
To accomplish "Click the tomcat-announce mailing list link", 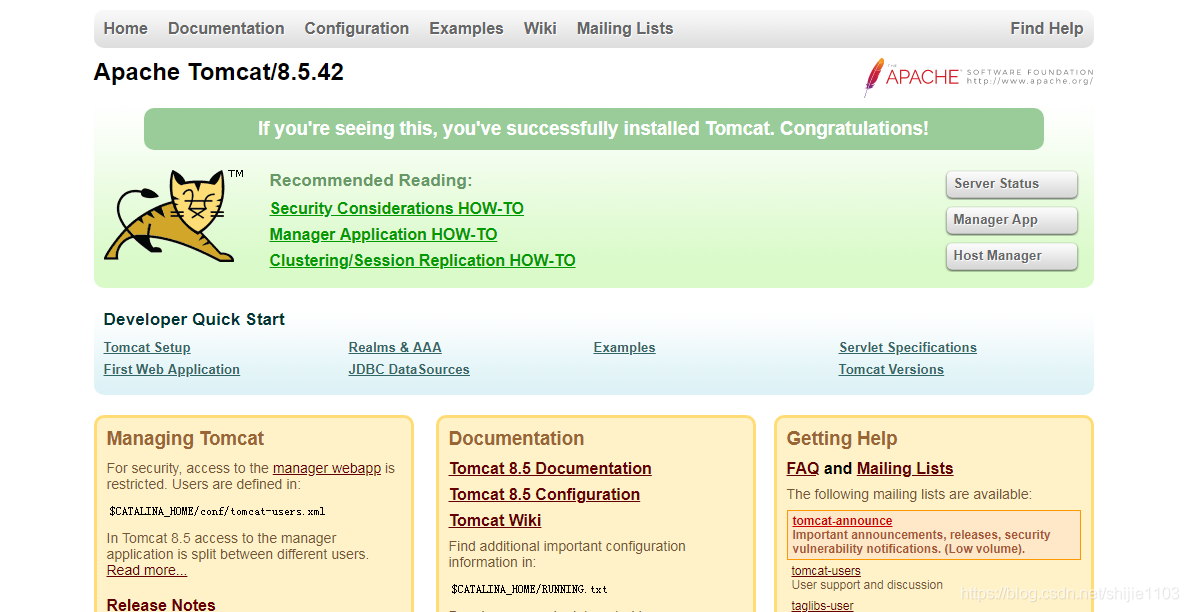I will tap(842, 521).
